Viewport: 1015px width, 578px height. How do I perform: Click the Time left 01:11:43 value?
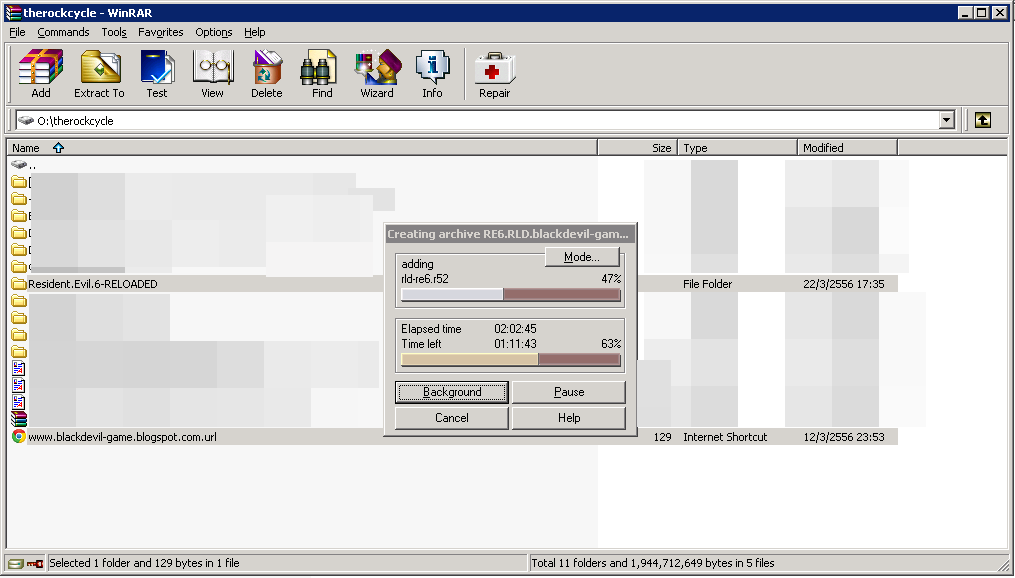tap(515, 344)
